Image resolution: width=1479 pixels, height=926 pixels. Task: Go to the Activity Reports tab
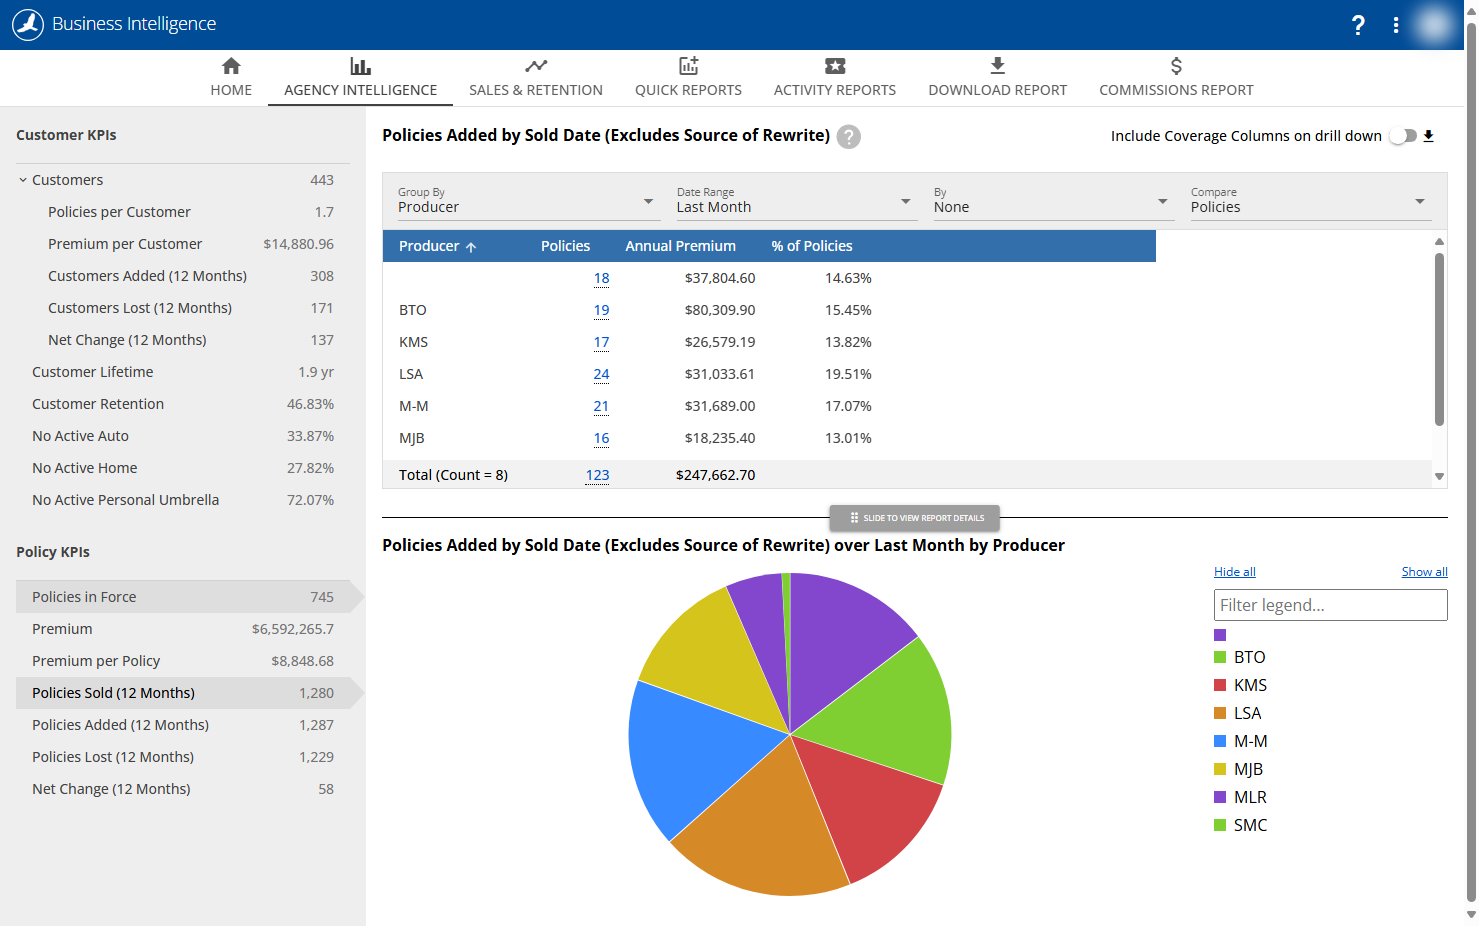click(x=835, y=78)
